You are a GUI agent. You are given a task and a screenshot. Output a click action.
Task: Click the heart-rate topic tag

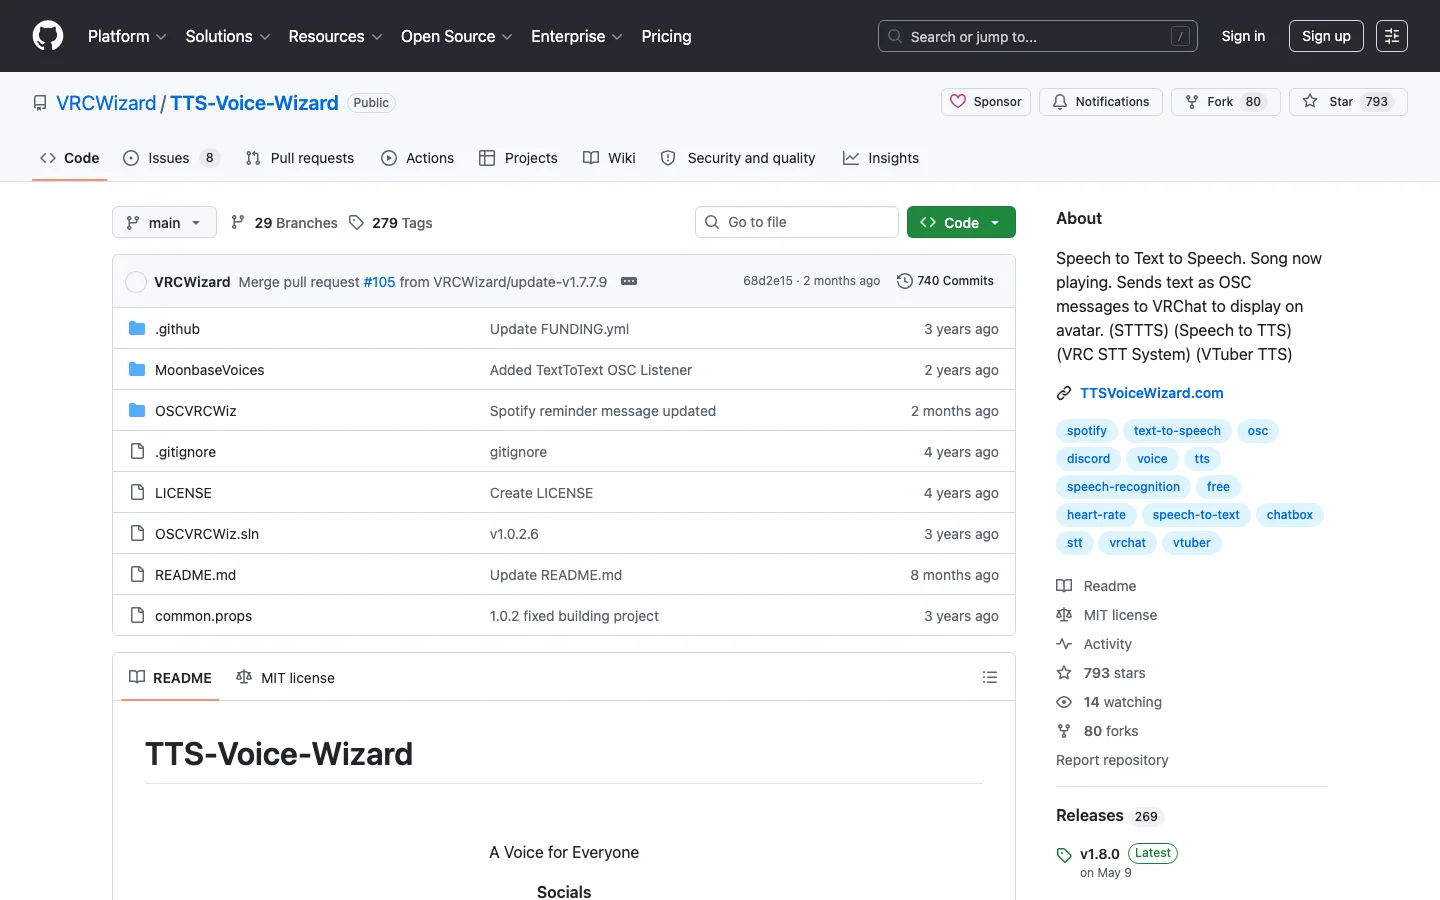[x=1096, y=515]
